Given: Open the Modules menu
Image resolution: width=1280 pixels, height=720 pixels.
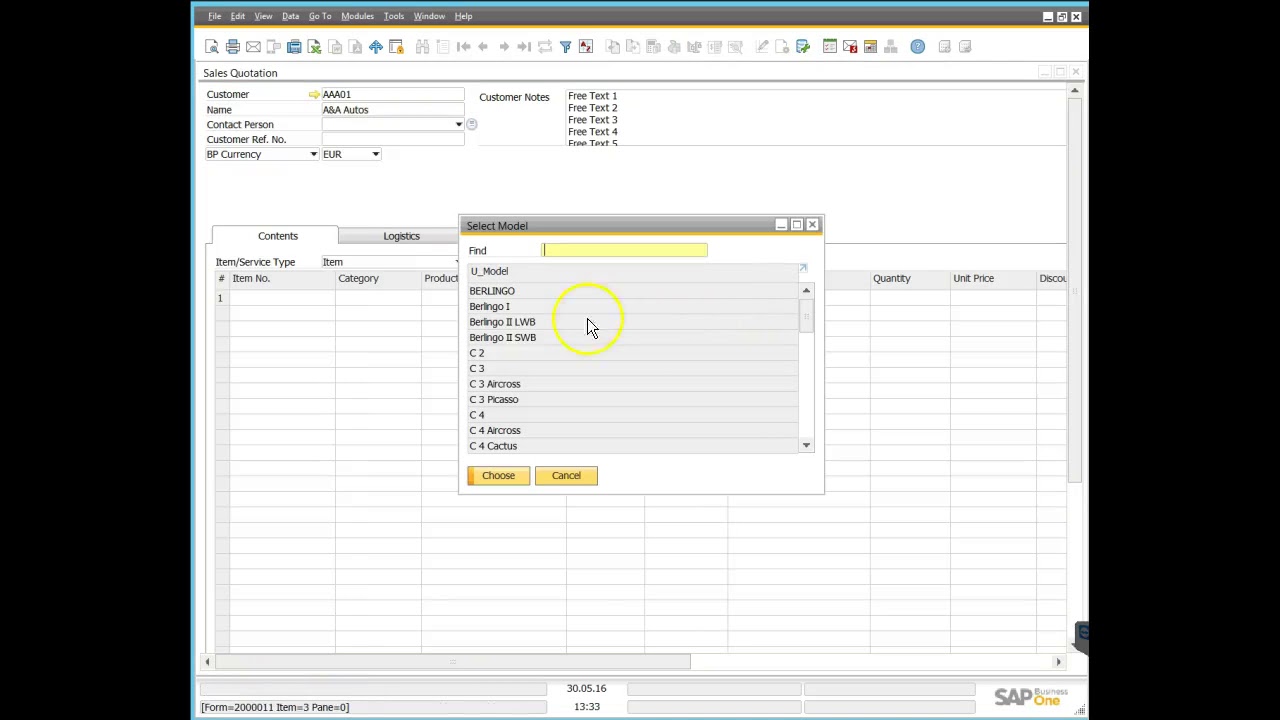Looking at the screenshot, I should click(357, 16).
